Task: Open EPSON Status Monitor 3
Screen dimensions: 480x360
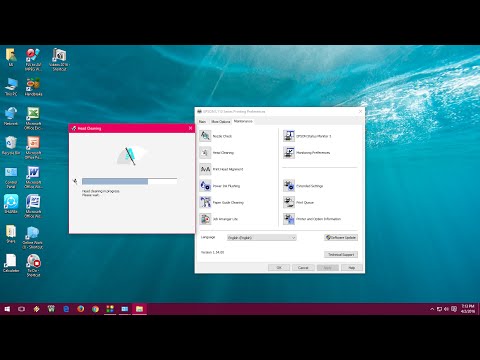Action: click(x=289, y=136)
